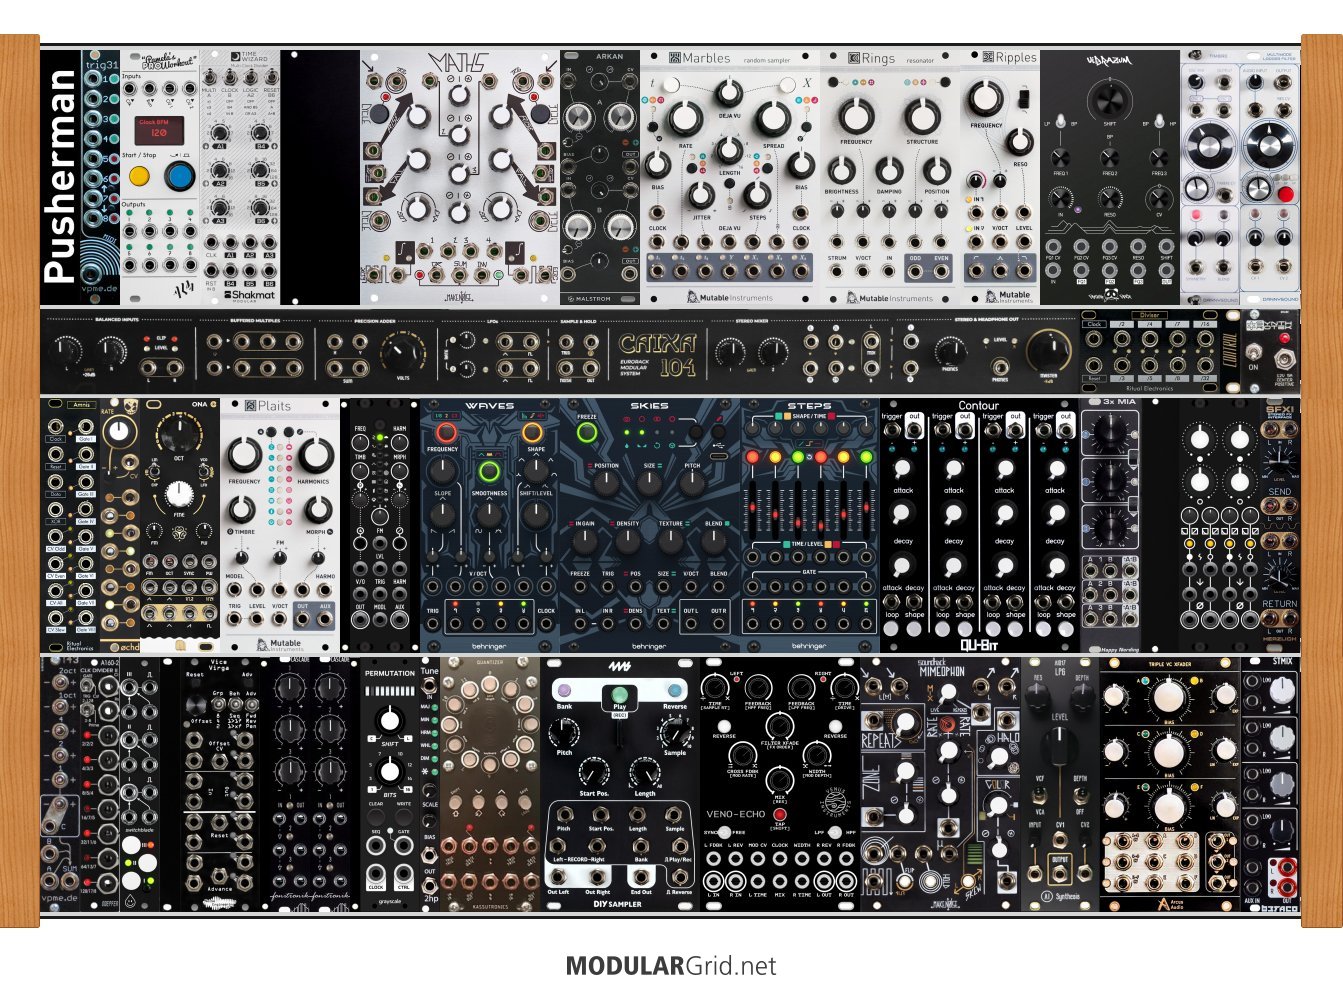
Task: Open the ModularGrid.net logo link
Action: (x=671, y=966)
